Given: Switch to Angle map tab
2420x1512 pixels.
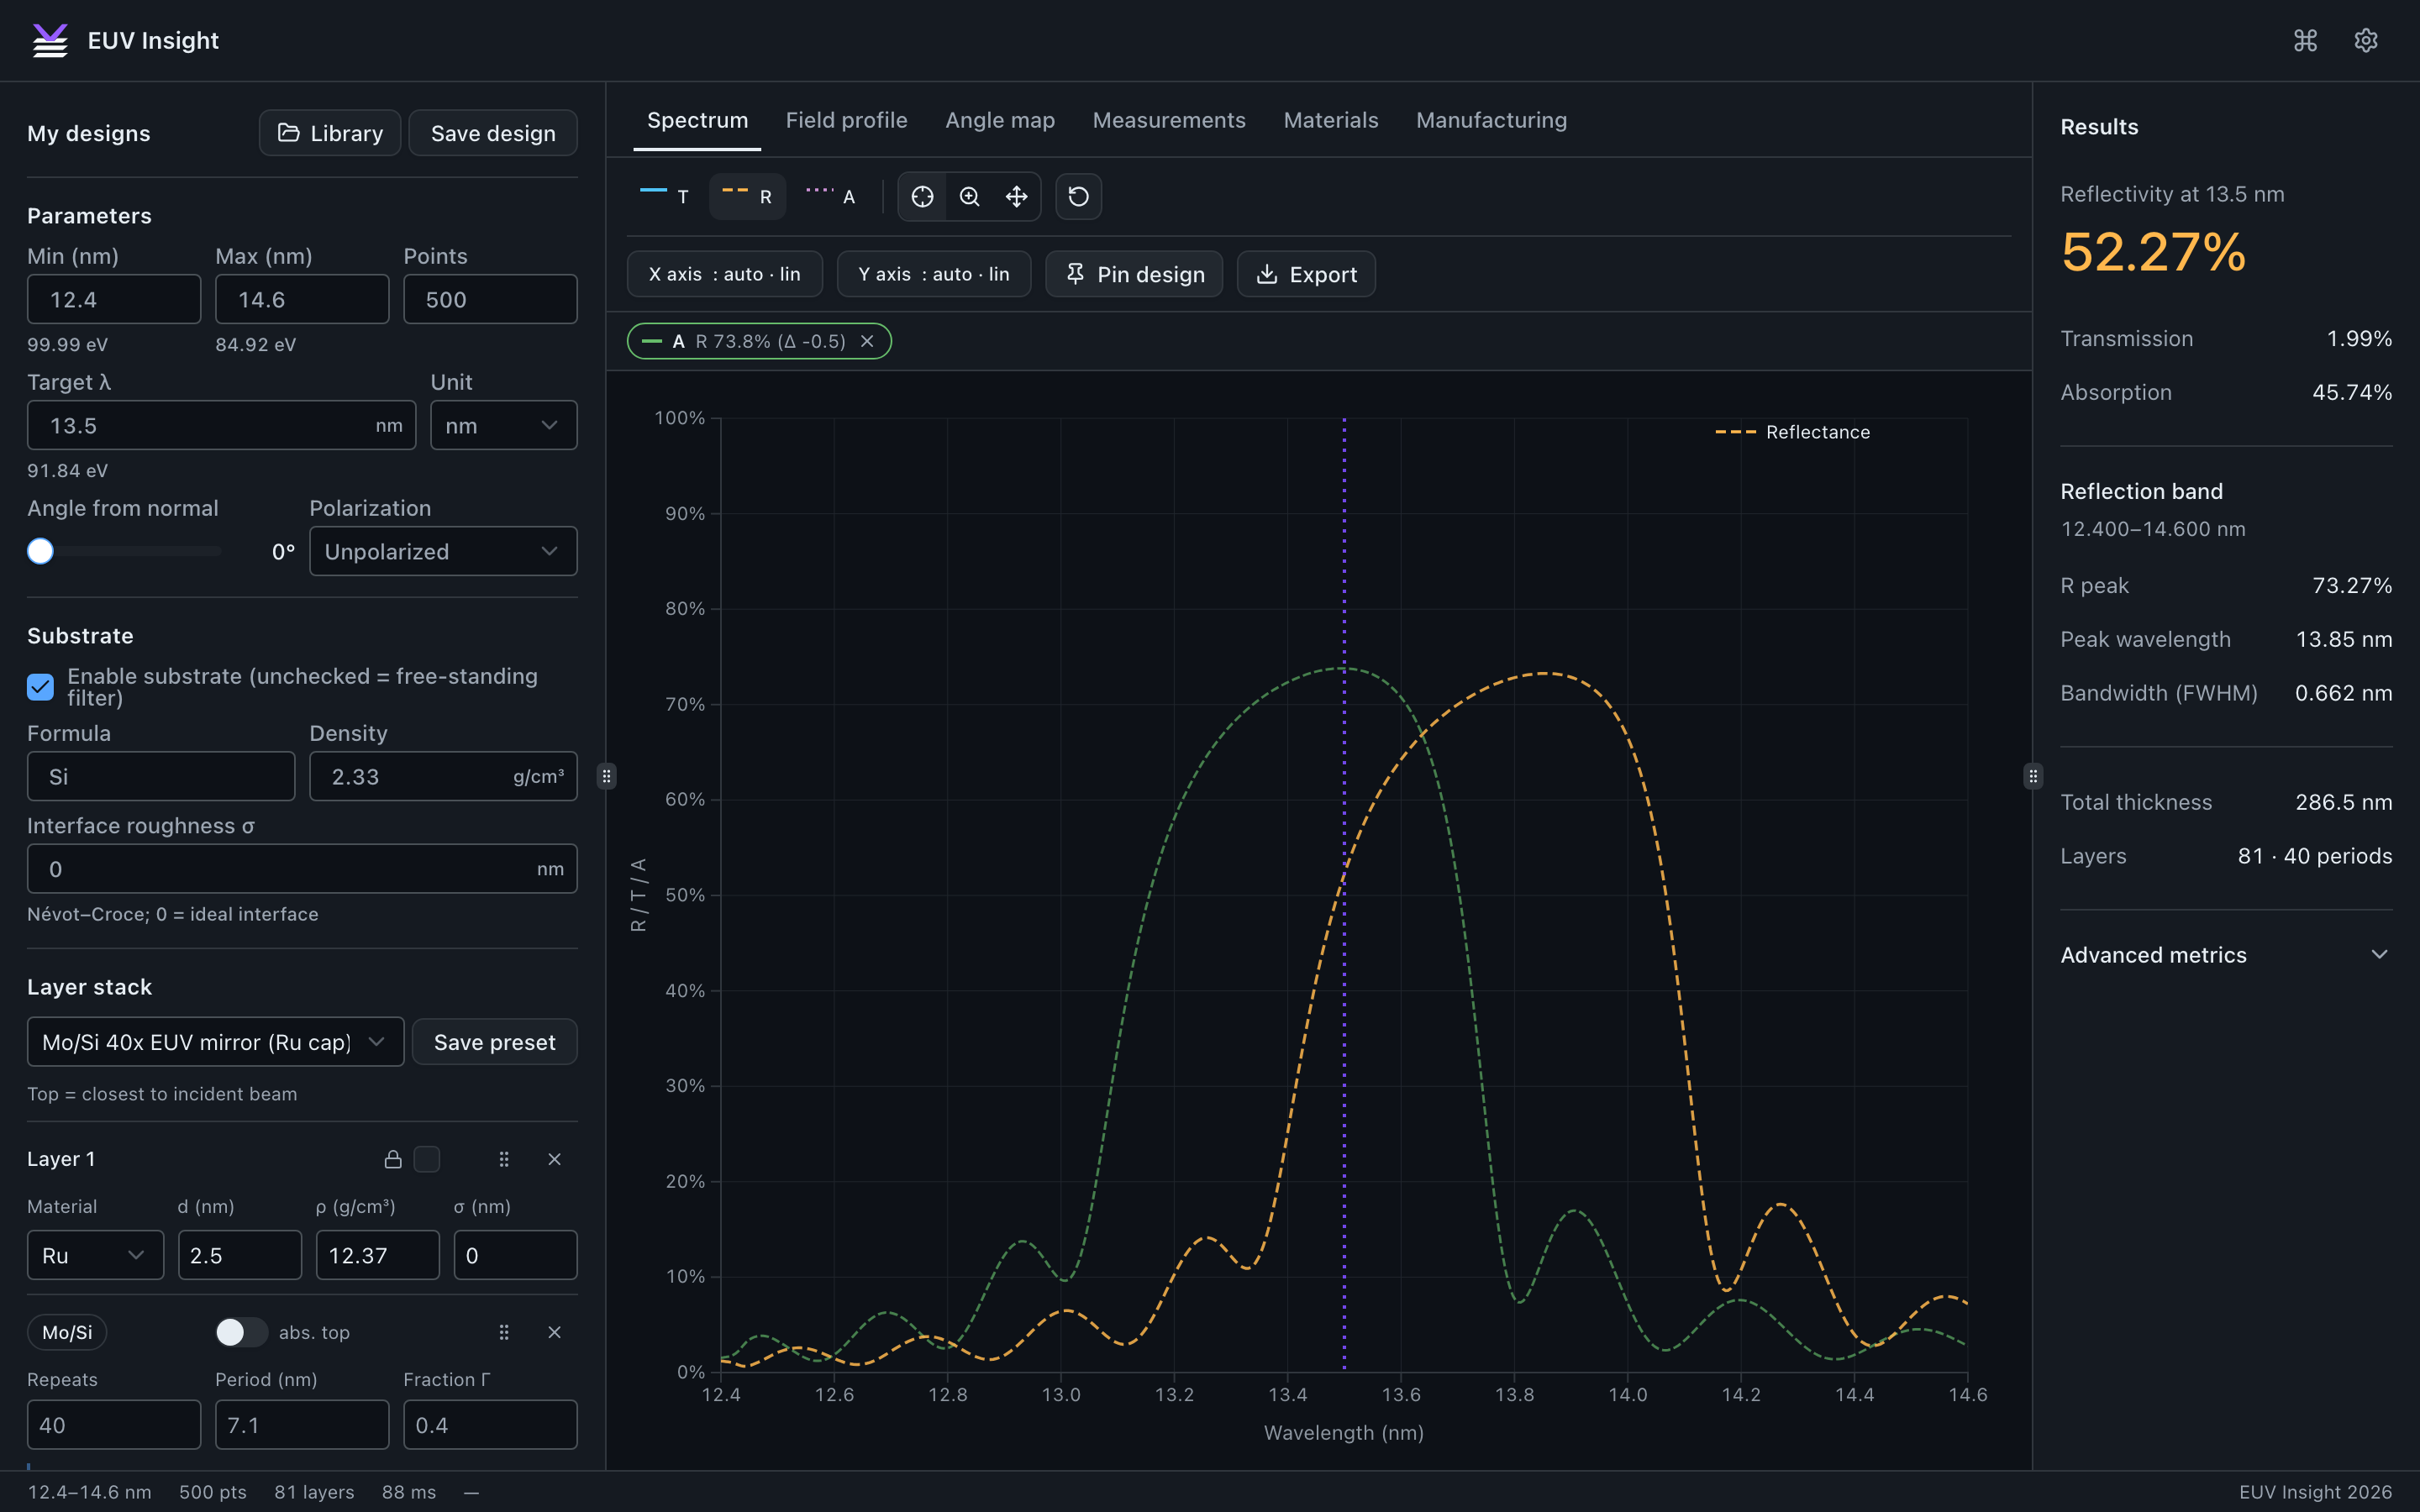Looking at the screenshot, I should (1000, 120).
